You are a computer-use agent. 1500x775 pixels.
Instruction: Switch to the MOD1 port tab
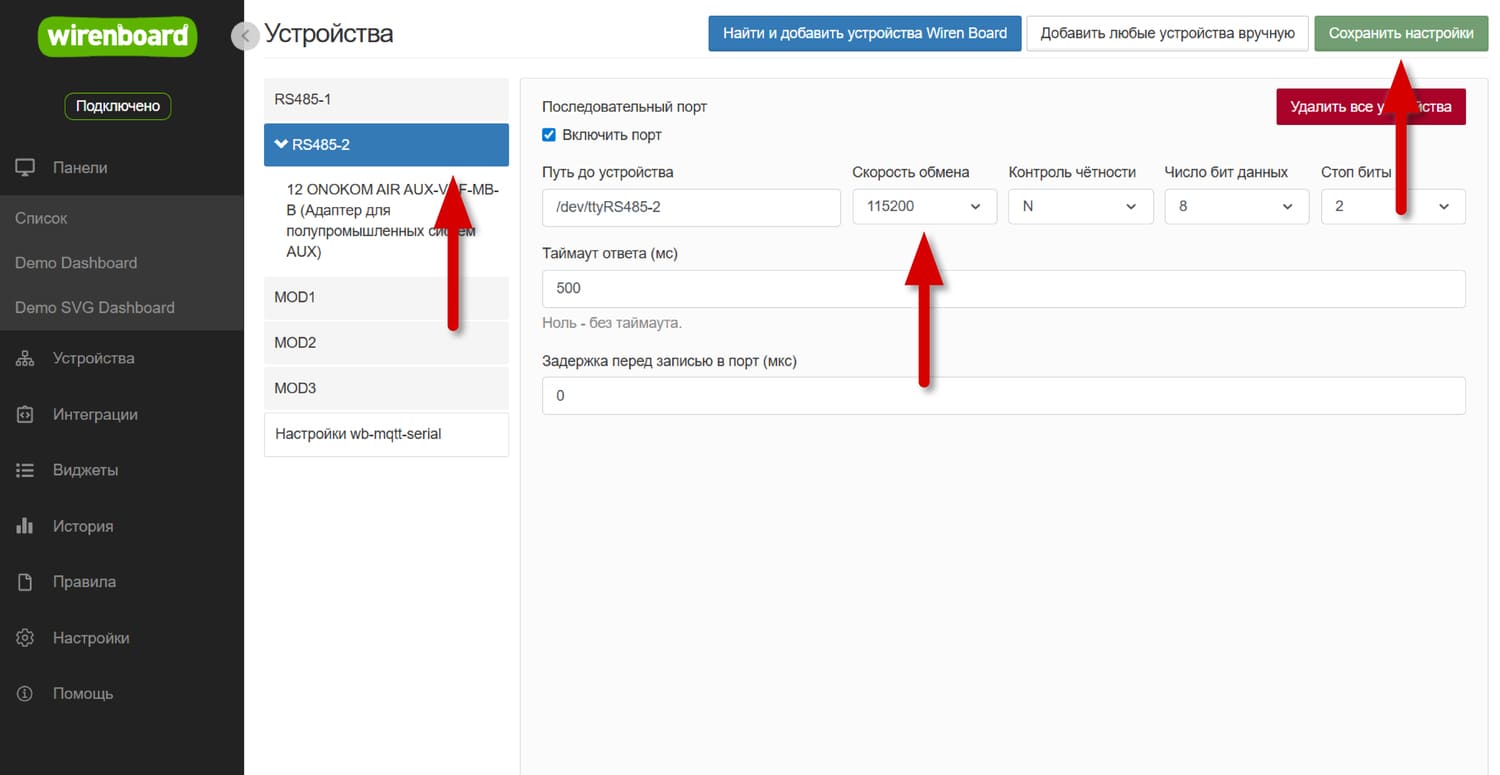click(x=386, y=298)
